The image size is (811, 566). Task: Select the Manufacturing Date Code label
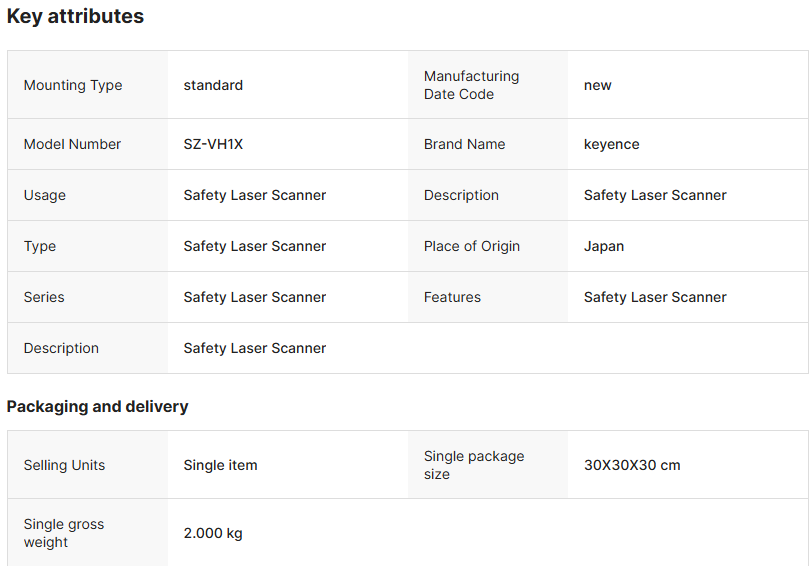point(471,85)
